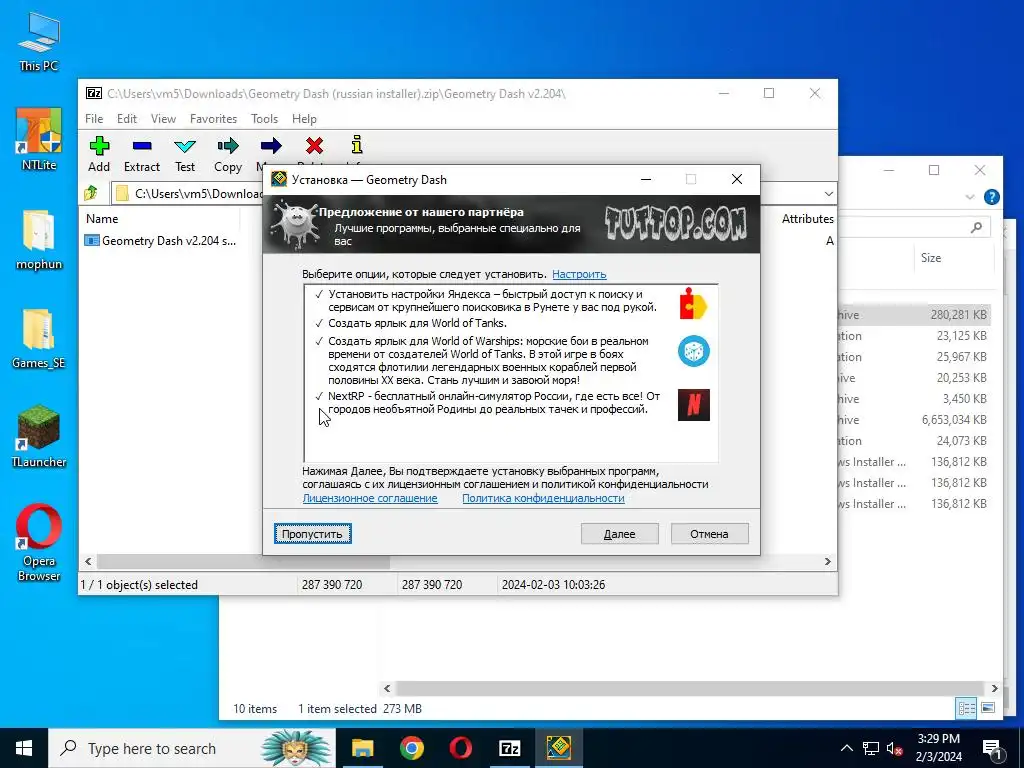Open the Favorites menu in 7-Zip
The width and height of the screenshot is (1024, 768).
214,118
